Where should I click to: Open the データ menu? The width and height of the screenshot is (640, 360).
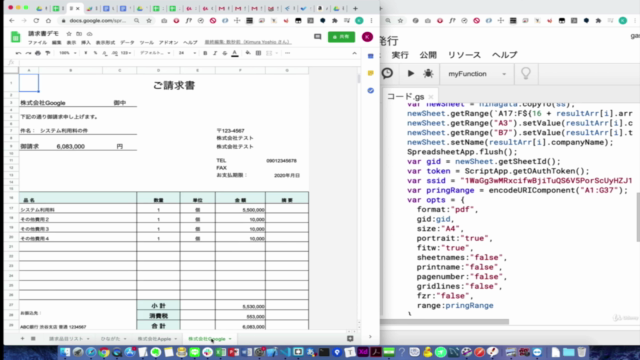tap(127, 42)
